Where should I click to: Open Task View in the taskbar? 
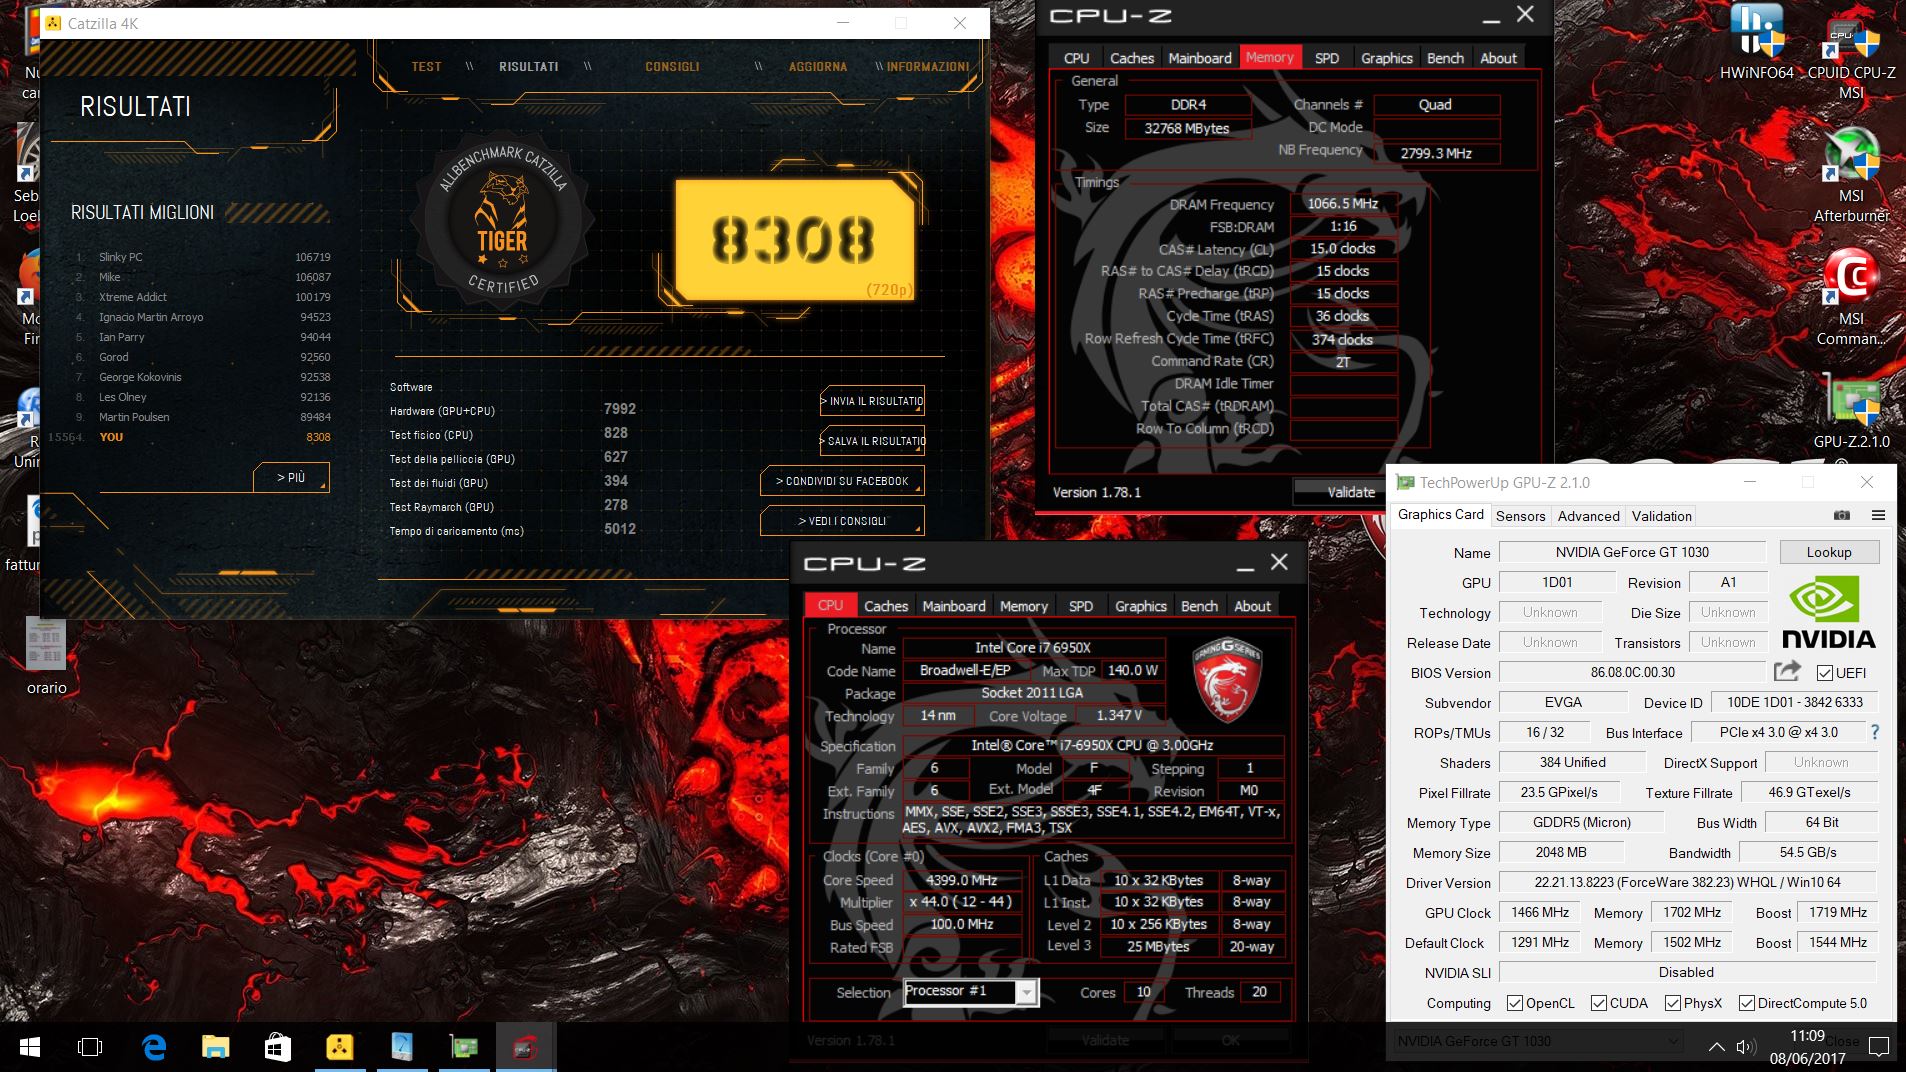[90, 1047]
